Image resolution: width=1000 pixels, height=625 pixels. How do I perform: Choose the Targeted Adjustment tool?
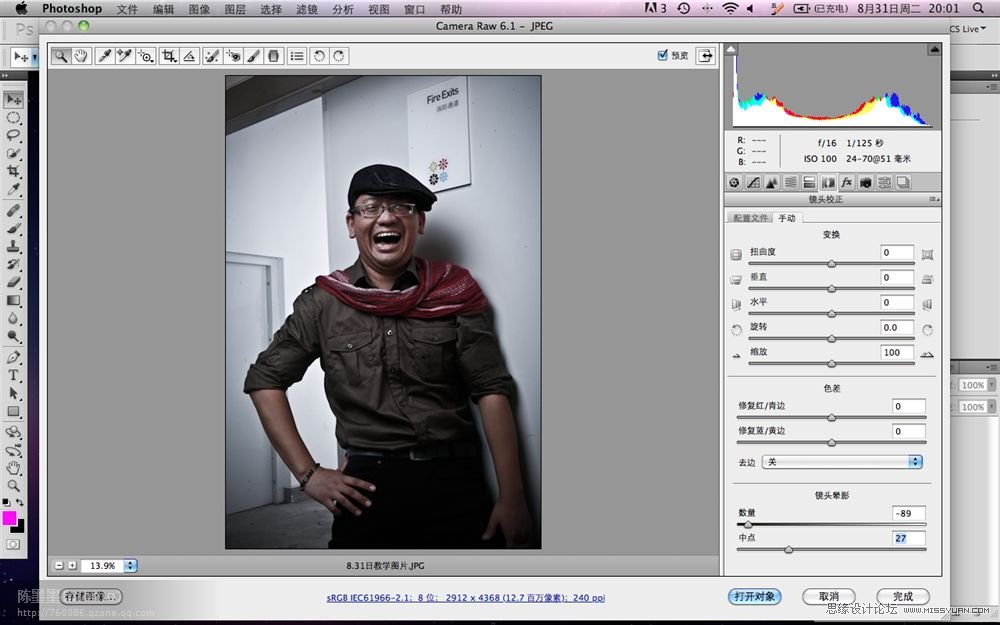[146, 56]
